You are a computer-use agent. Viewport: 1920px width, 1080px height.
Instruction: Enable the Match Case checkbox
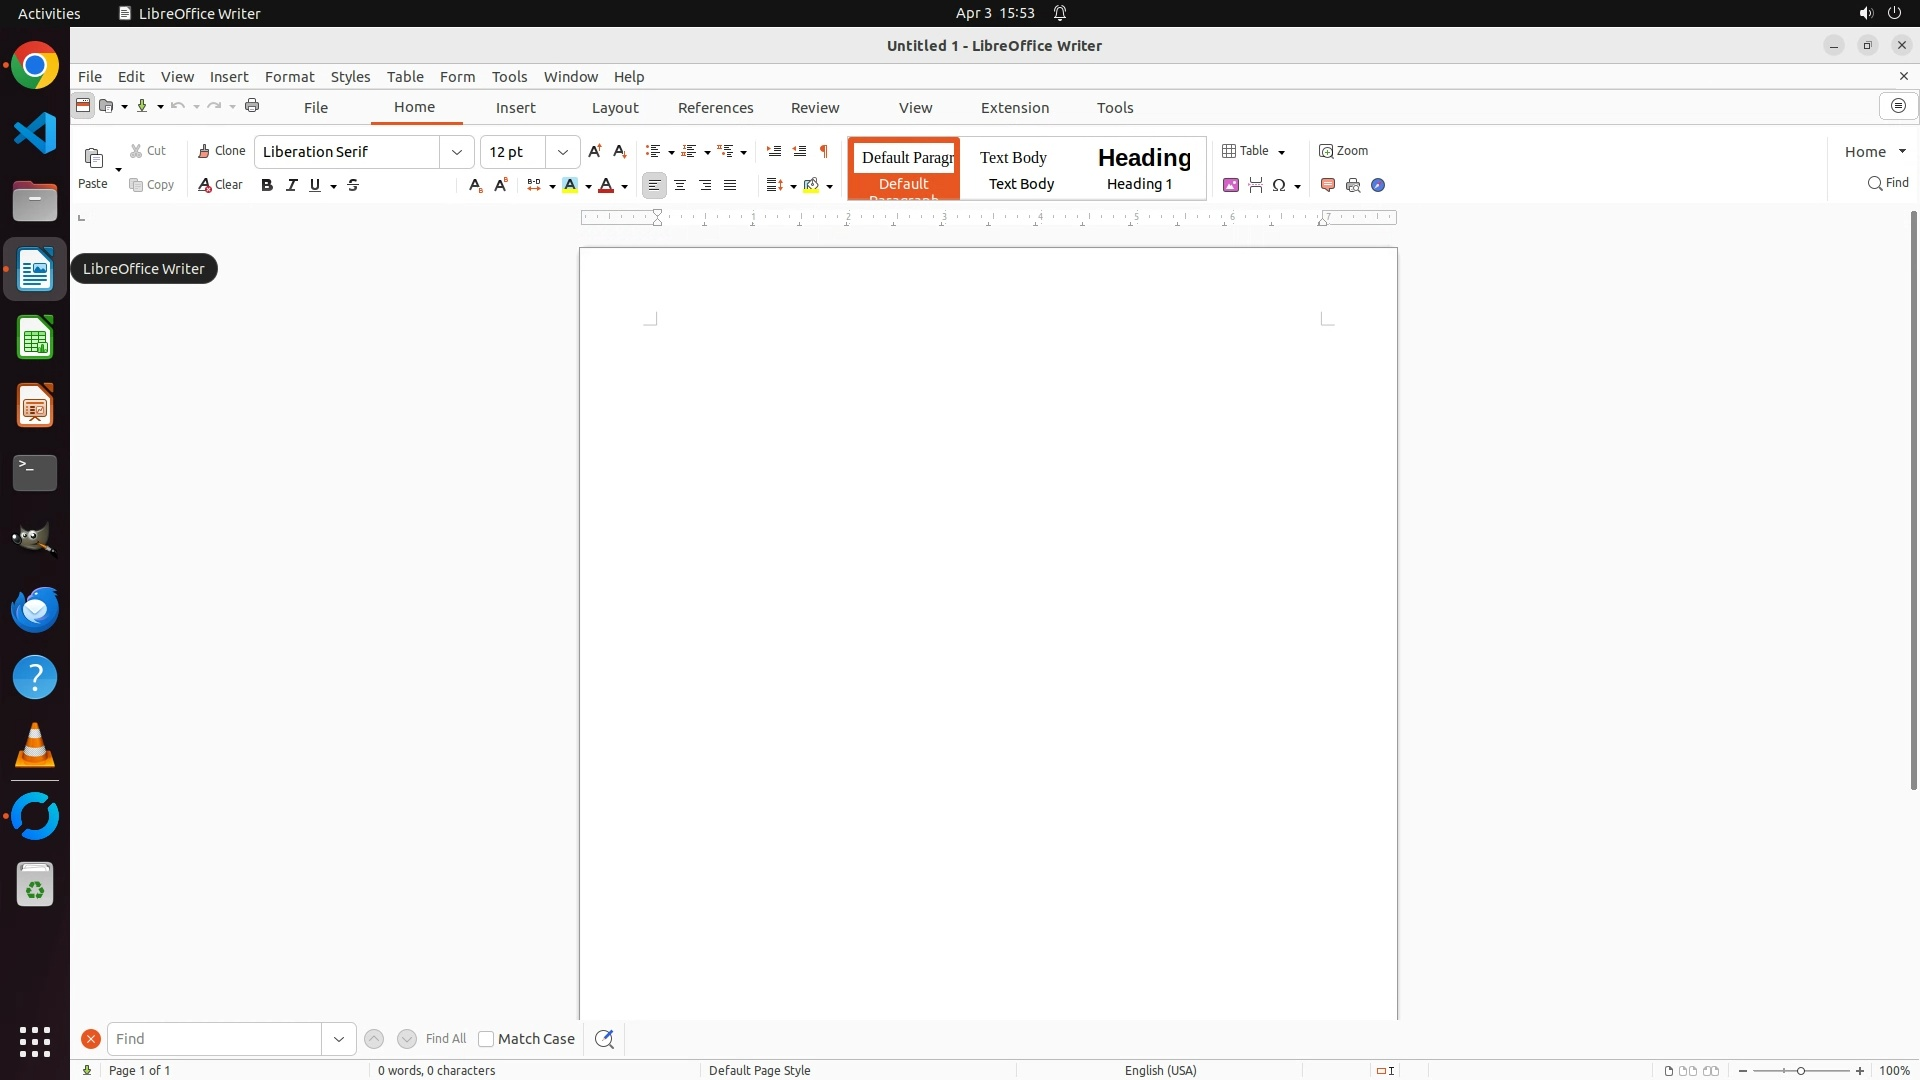pos(486,1039)
